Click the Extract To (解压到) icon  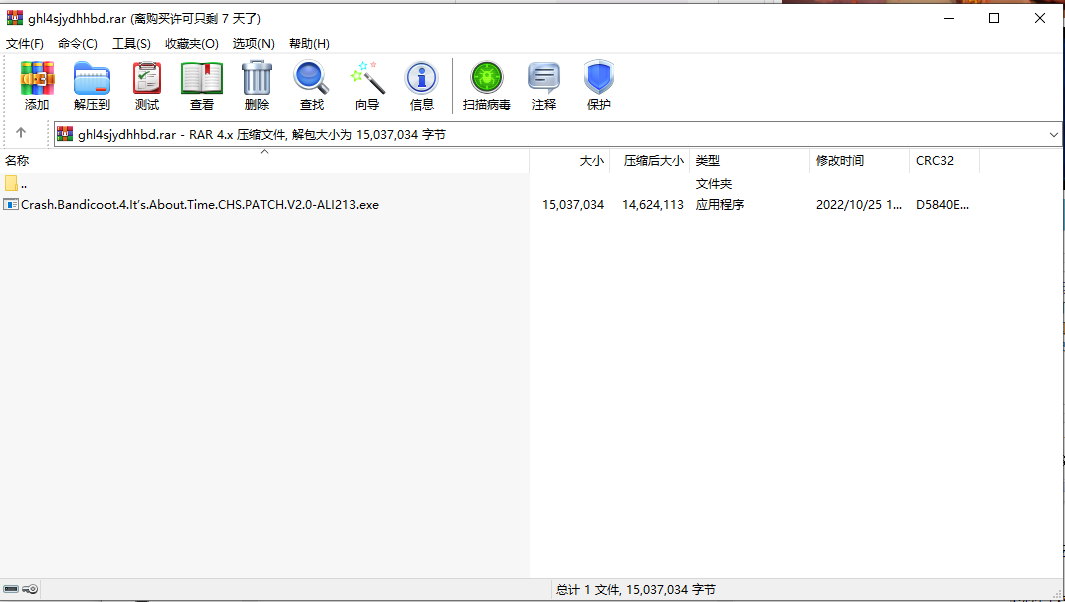pyautogui.click(x=92, y=86)
